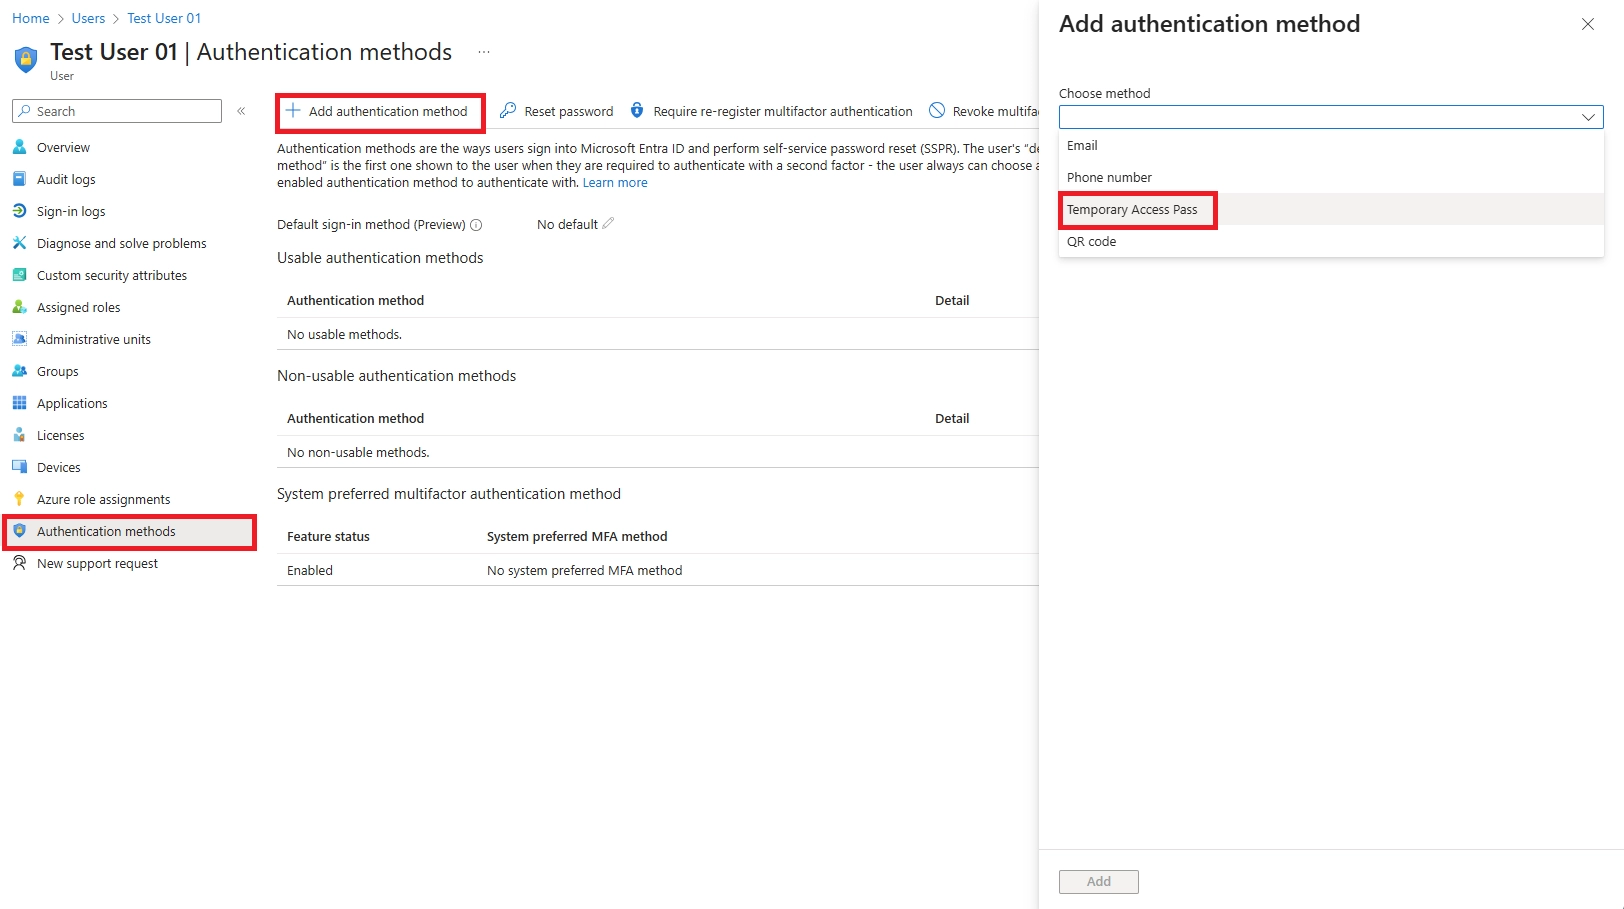Click the Add authentication method plus icon
1624x909 pixels.
pyautogui.click(x=293, y=111)
